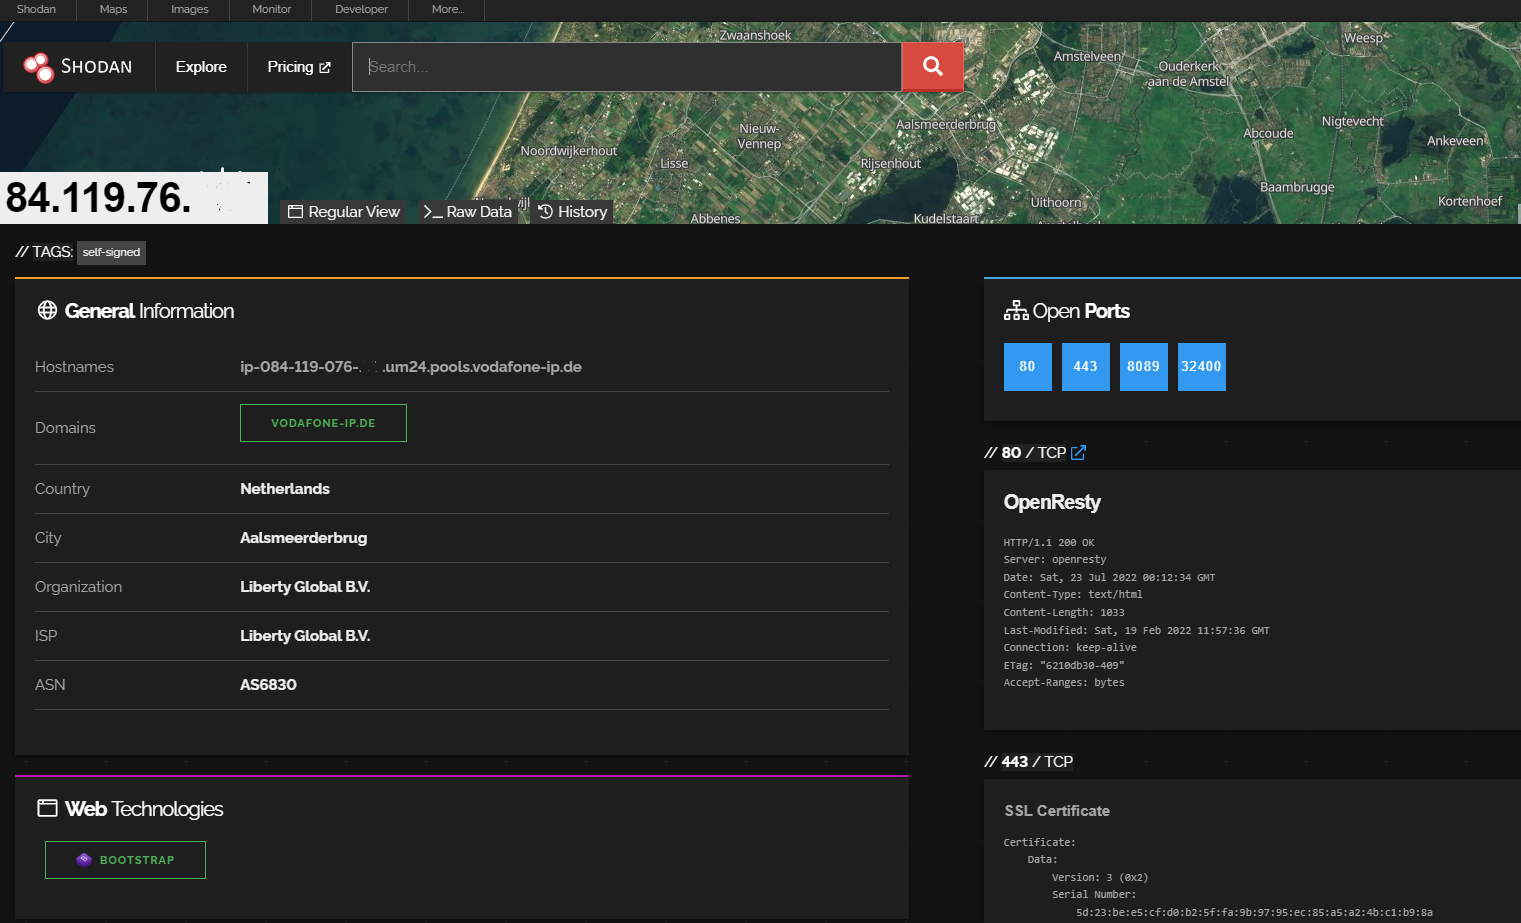Click the red search magnifier button
The height and width of the screenshot is (923, 1521).
(x=932, y=67)
